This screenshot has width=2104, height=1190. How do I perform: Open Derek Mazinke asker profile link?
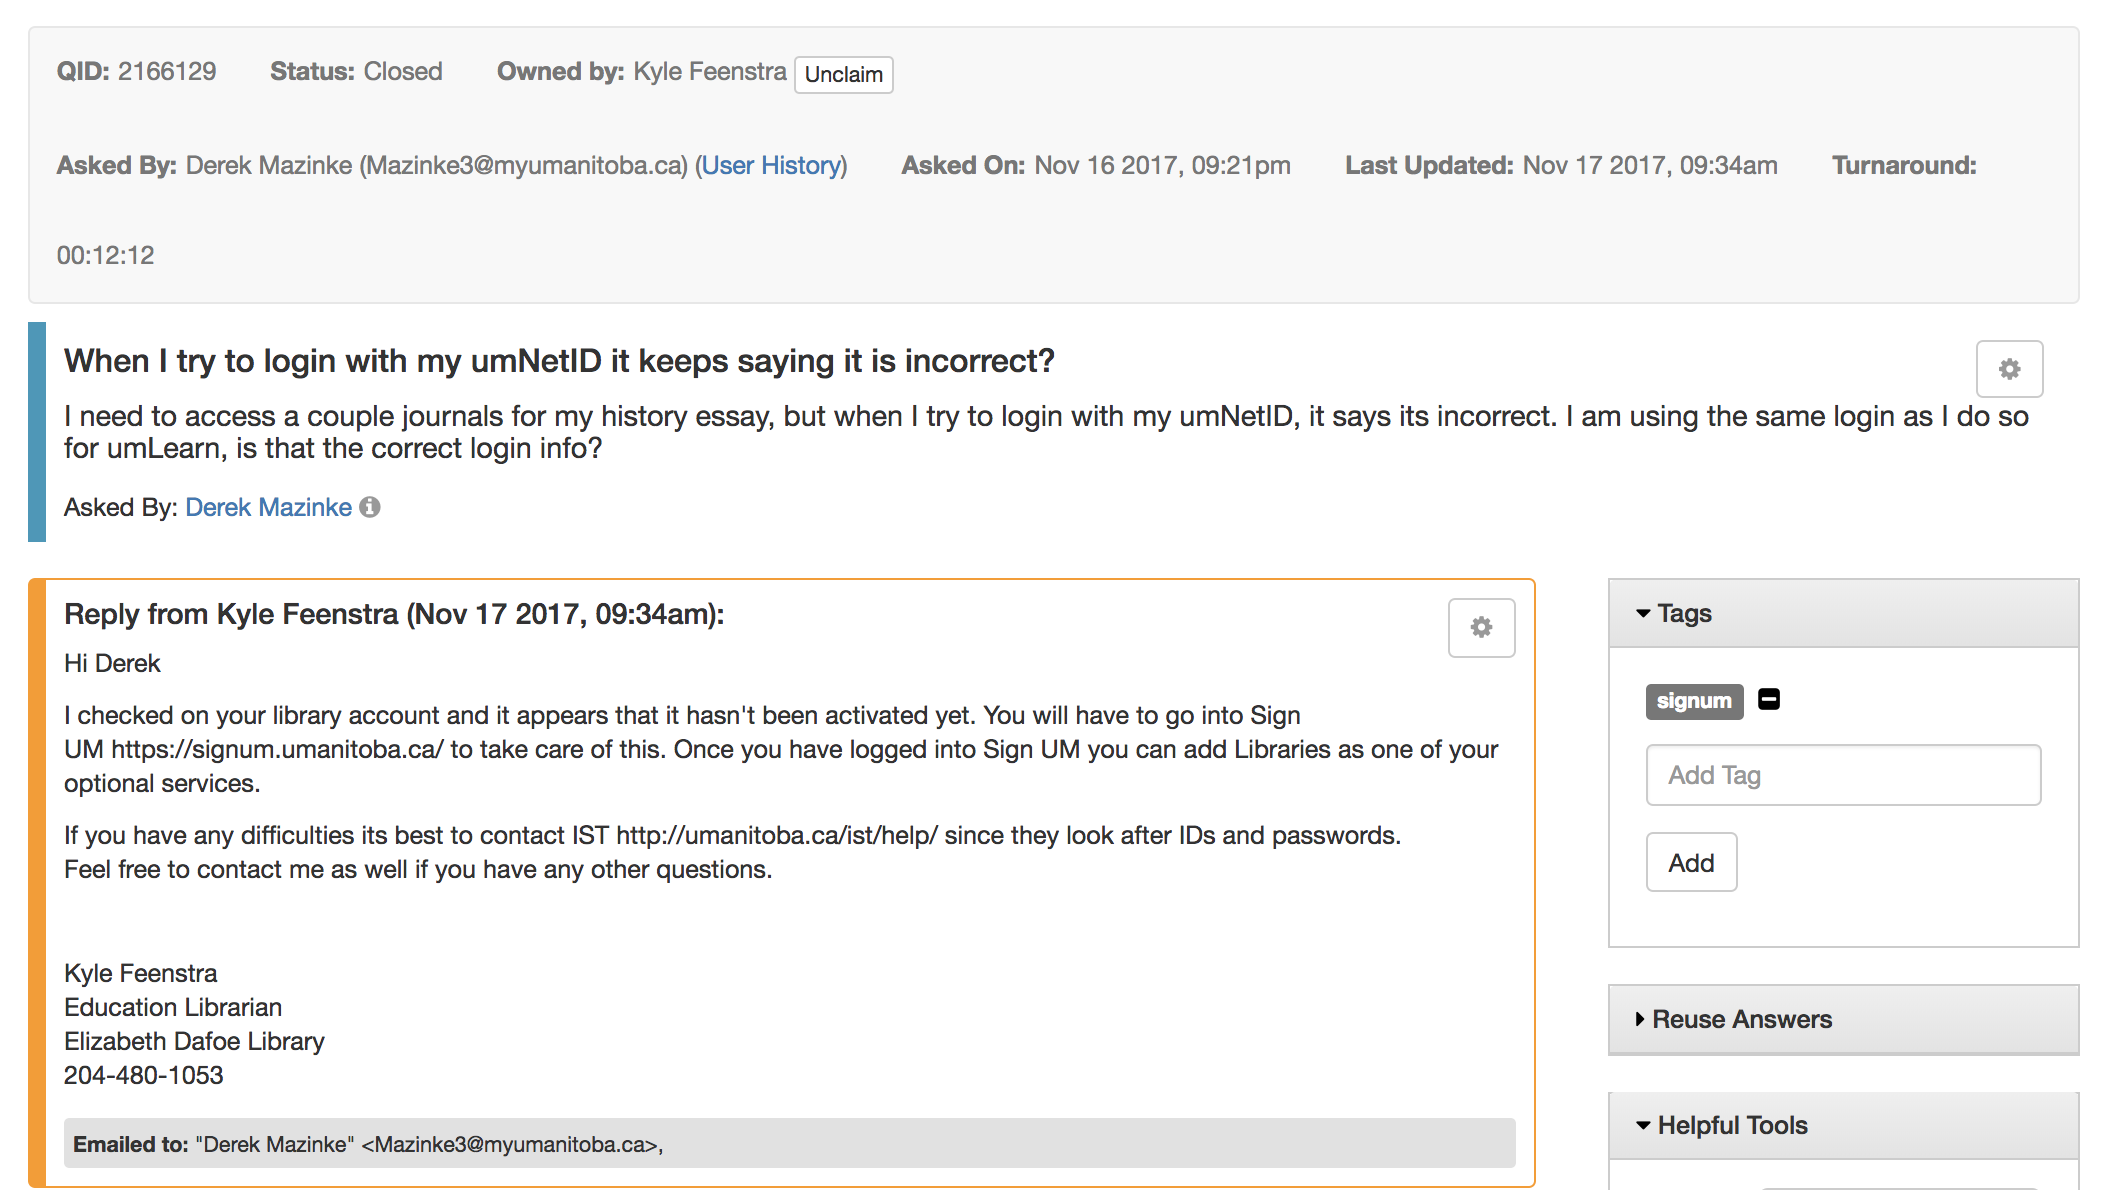click(268, 507)
